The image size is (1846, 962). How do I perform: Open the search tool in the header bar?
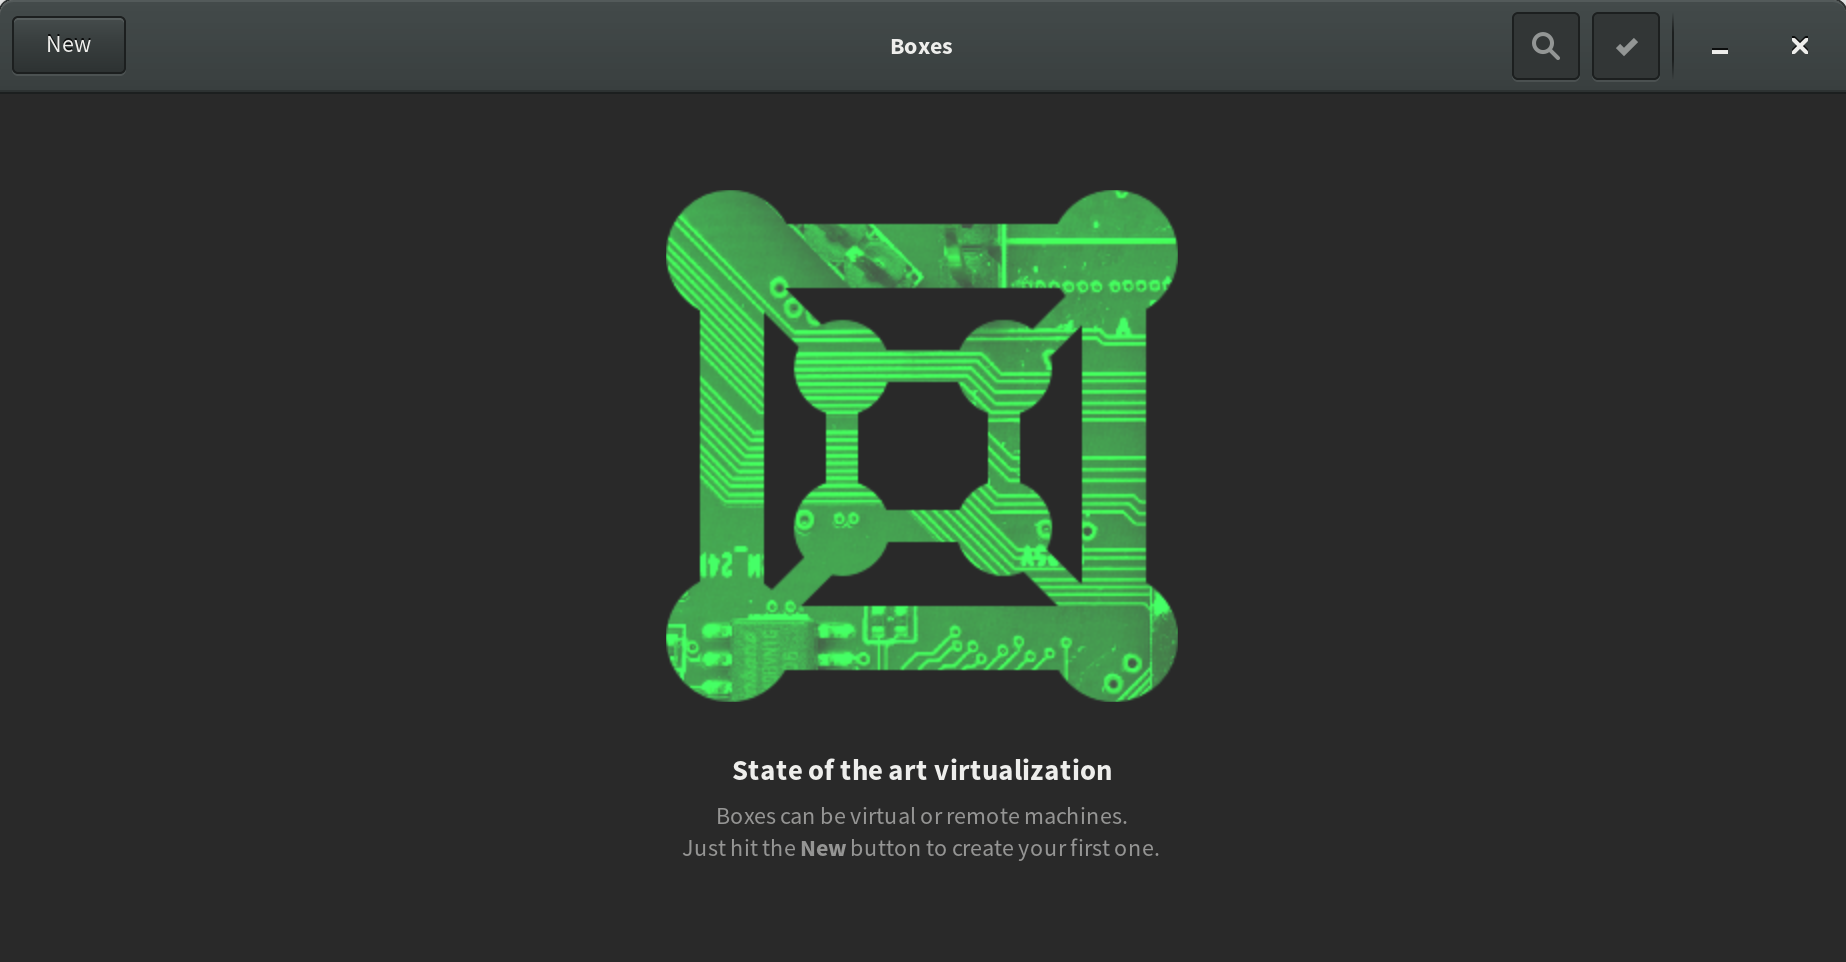click(x=1545, y=46)
